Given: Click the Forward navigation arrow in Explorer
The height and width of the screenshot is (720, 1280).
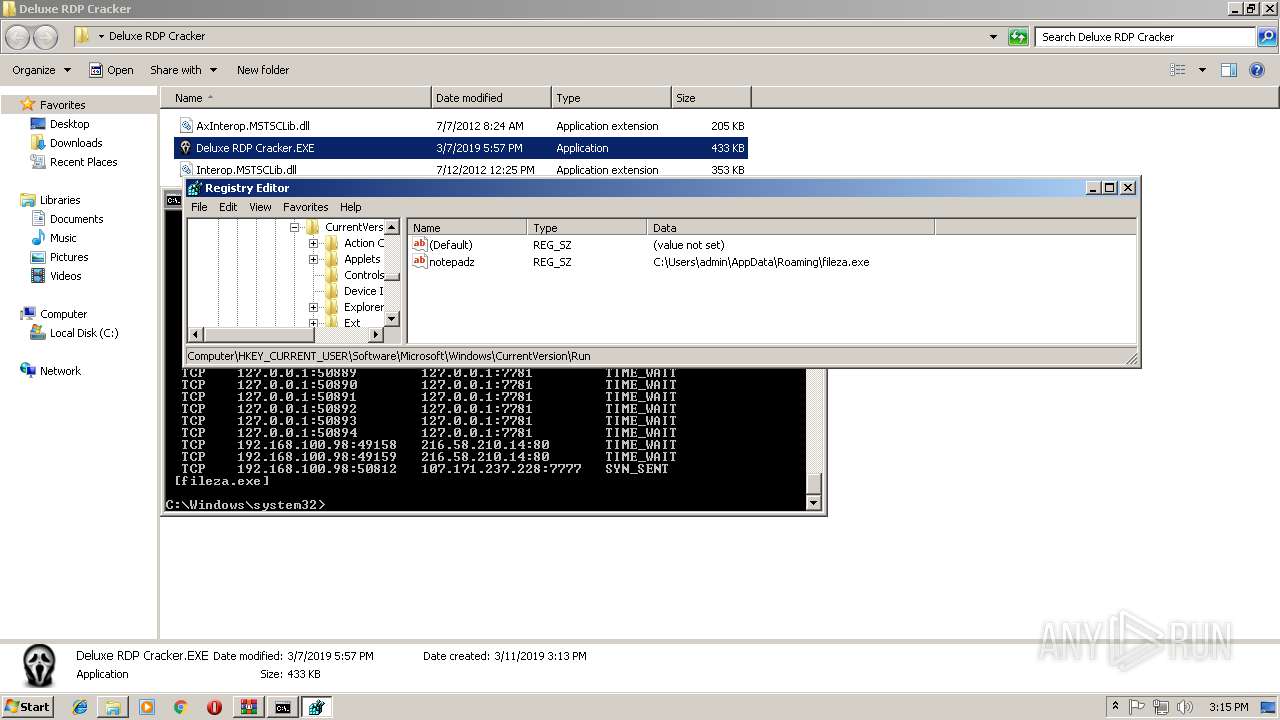Looking at the screenshot, I should coord(46,37).
